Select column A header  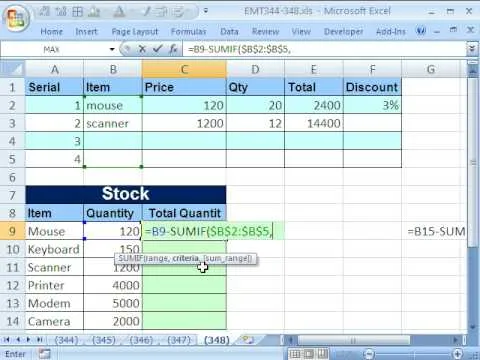tap(54, 69)
